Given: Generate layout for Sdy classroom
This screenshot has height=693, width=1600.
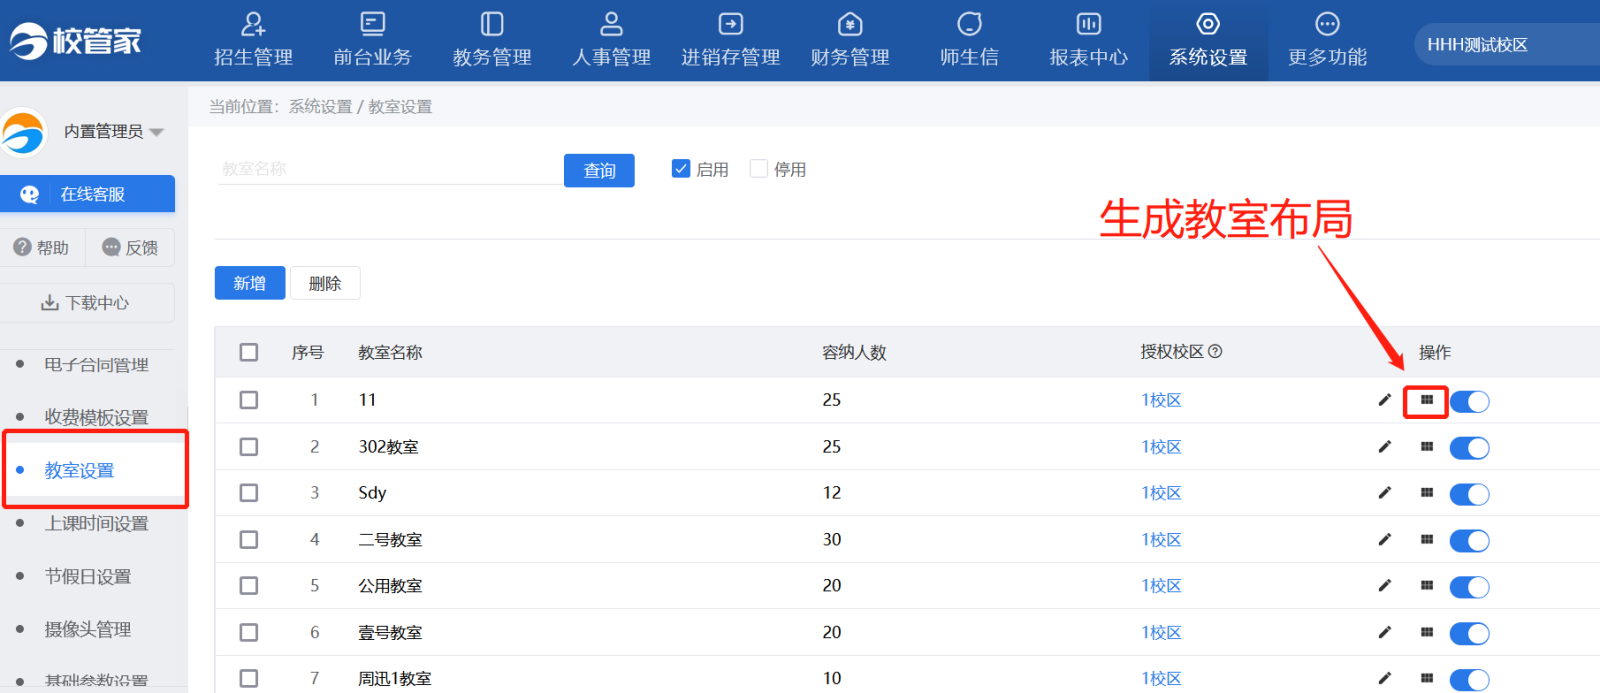Looking at the screenshot, I should coord(1427,493).
